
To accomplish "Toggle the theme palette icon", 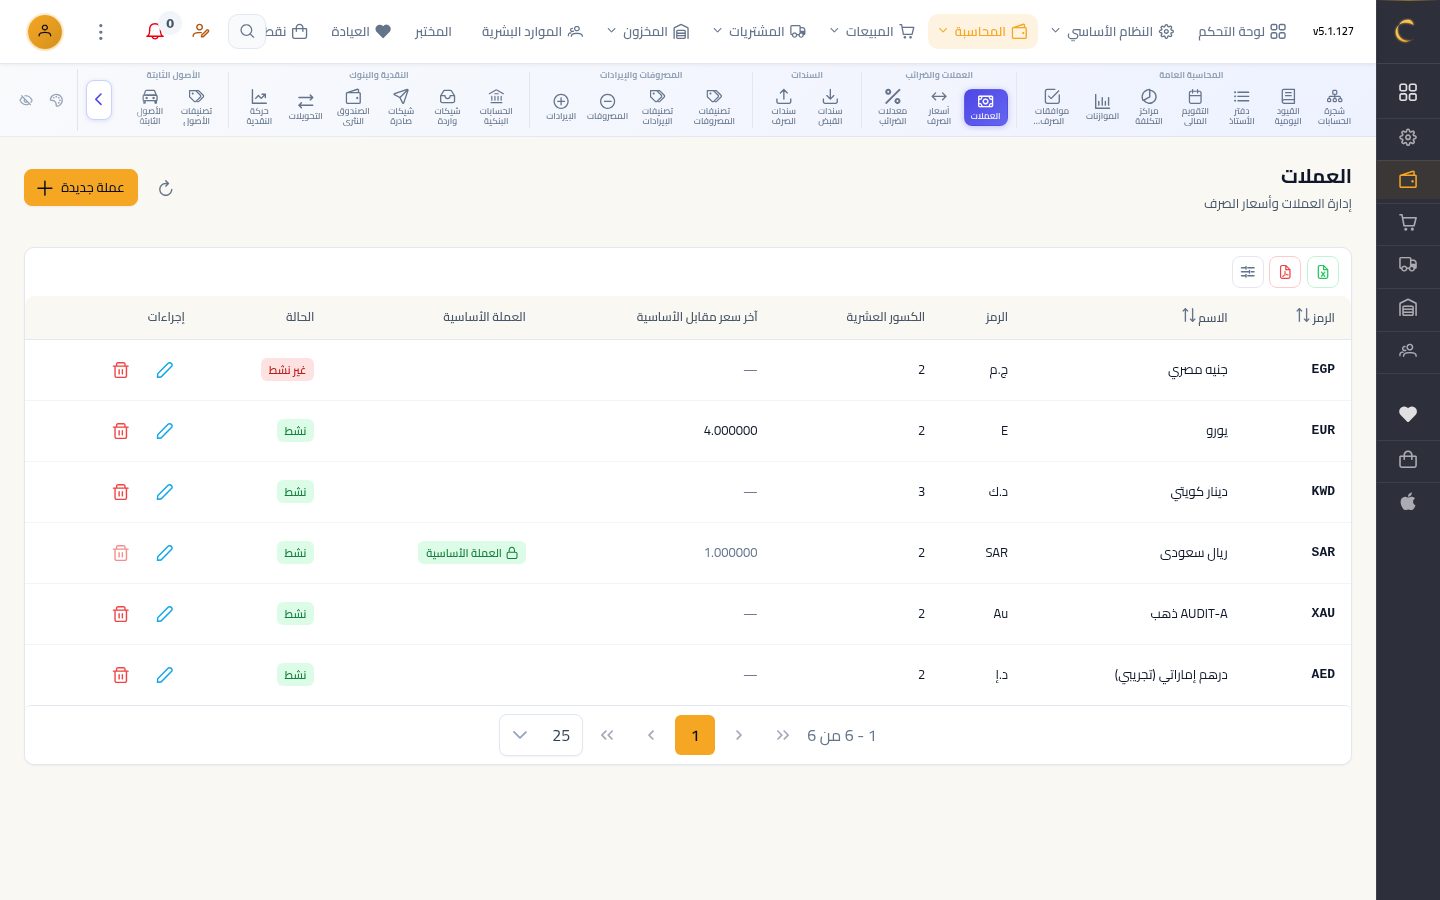I will click(x=57, y=100).
